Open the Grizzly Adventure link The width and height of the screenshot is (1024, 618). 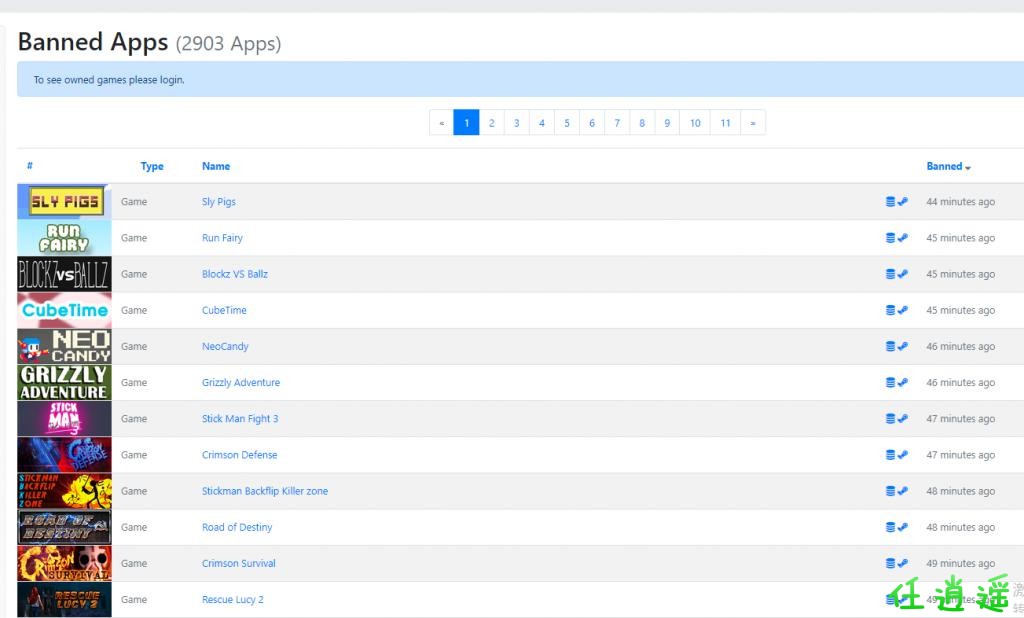(x=241, y=382)
